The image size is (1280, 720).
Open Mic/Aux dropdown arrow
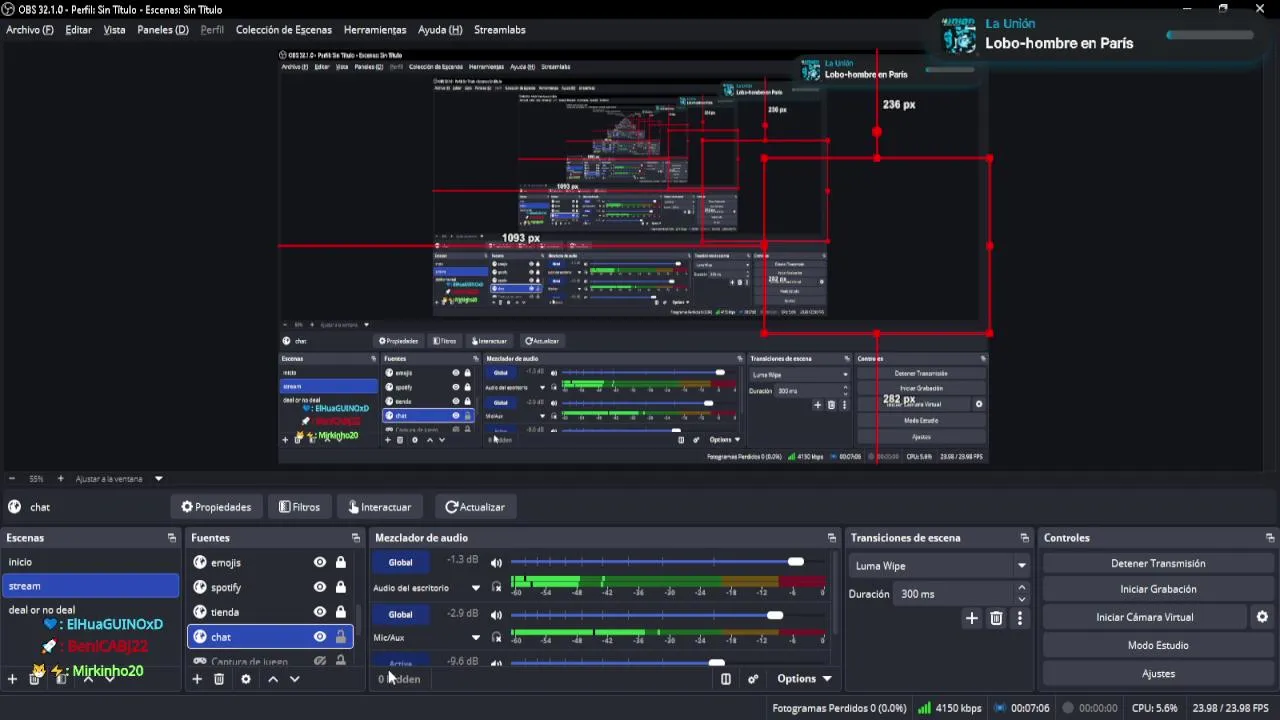(x=476, y=638)
